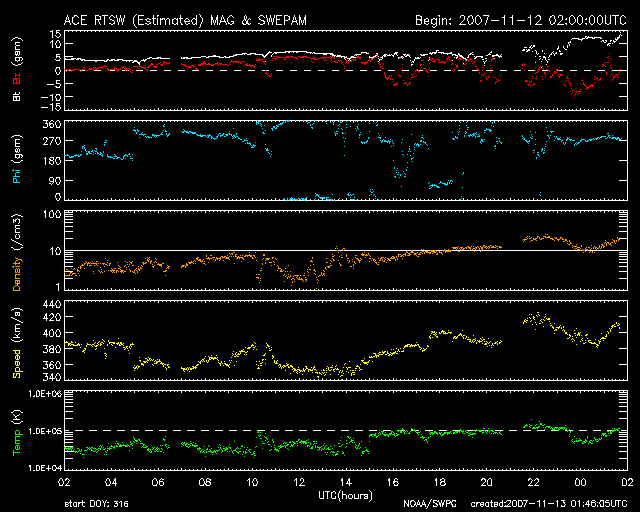The image size is (640, 512).
Task: Click the '180' tick label on the Phi axis
Action: point(52,160)
